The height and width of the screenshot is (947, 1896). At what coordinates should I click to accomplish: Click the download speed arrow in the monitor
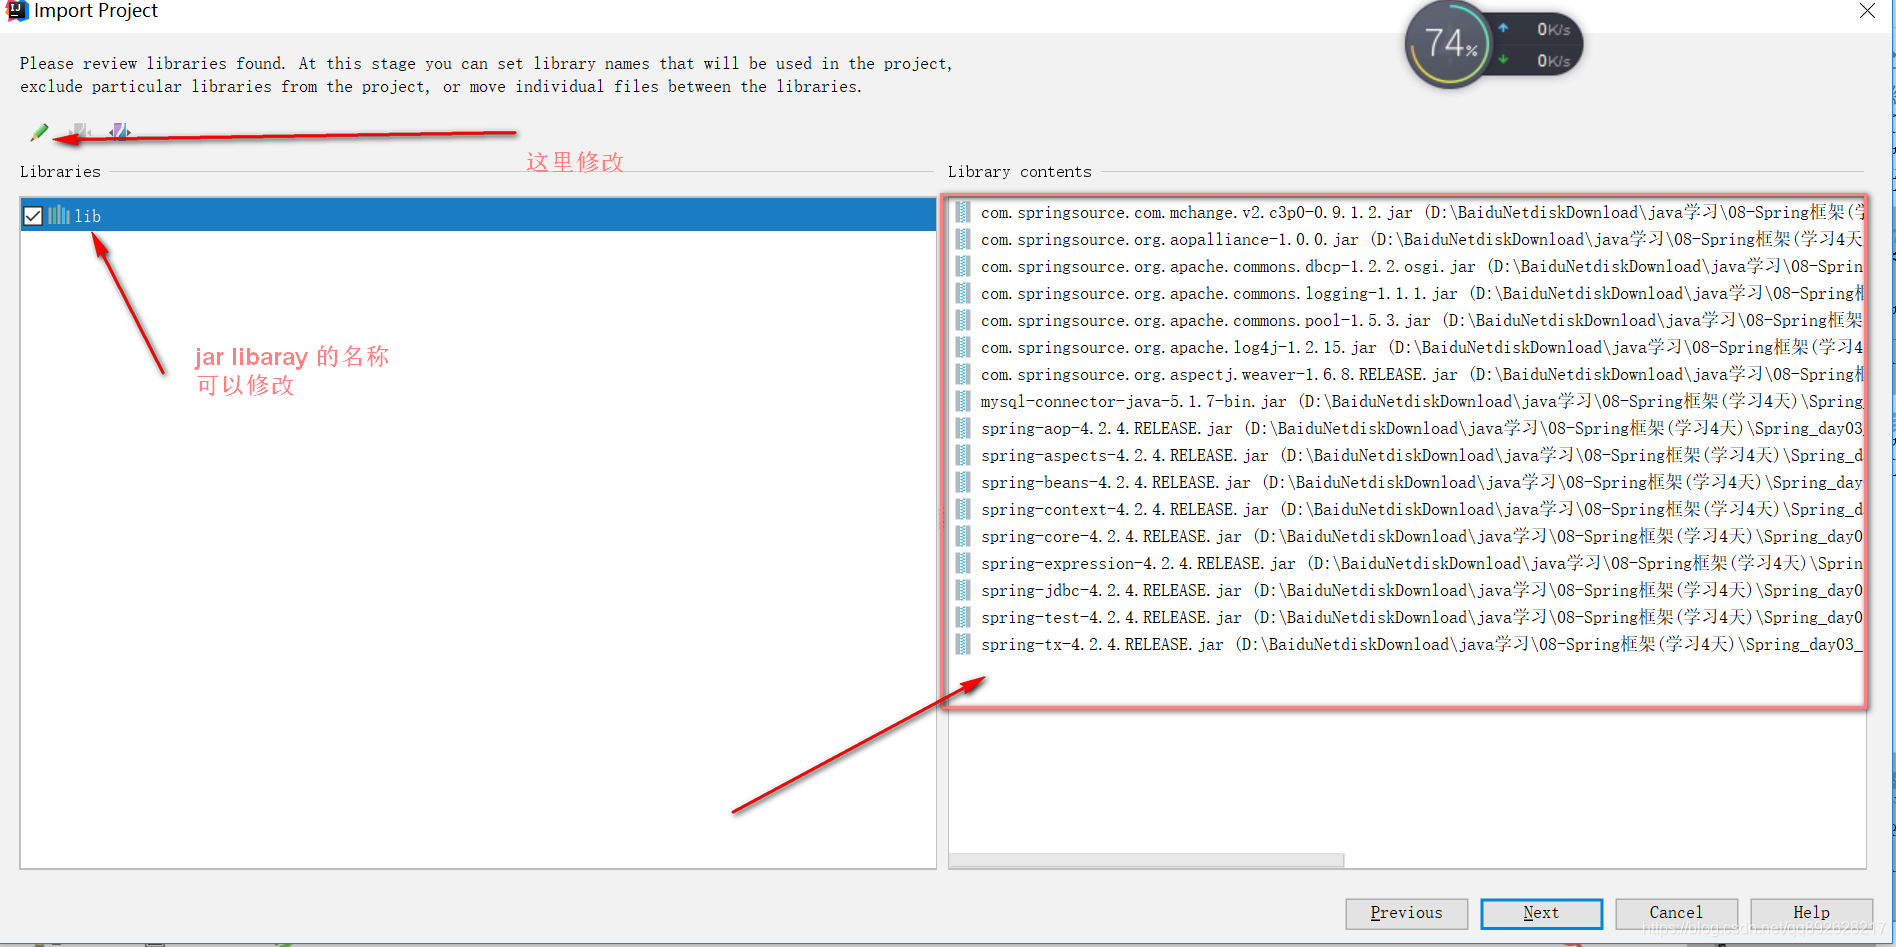(x=1503, y=59)
